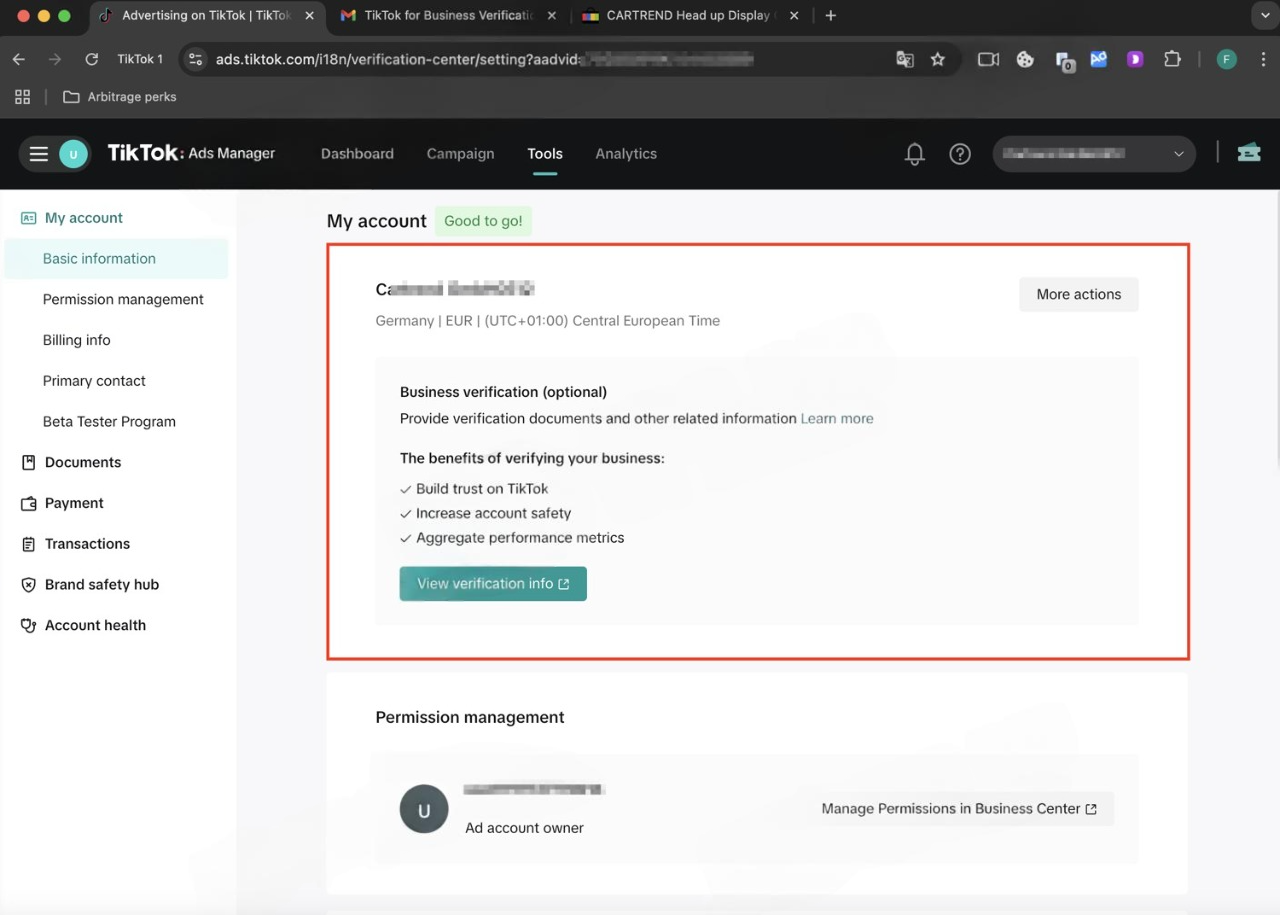Open the Analytics tab

[626, 154]
